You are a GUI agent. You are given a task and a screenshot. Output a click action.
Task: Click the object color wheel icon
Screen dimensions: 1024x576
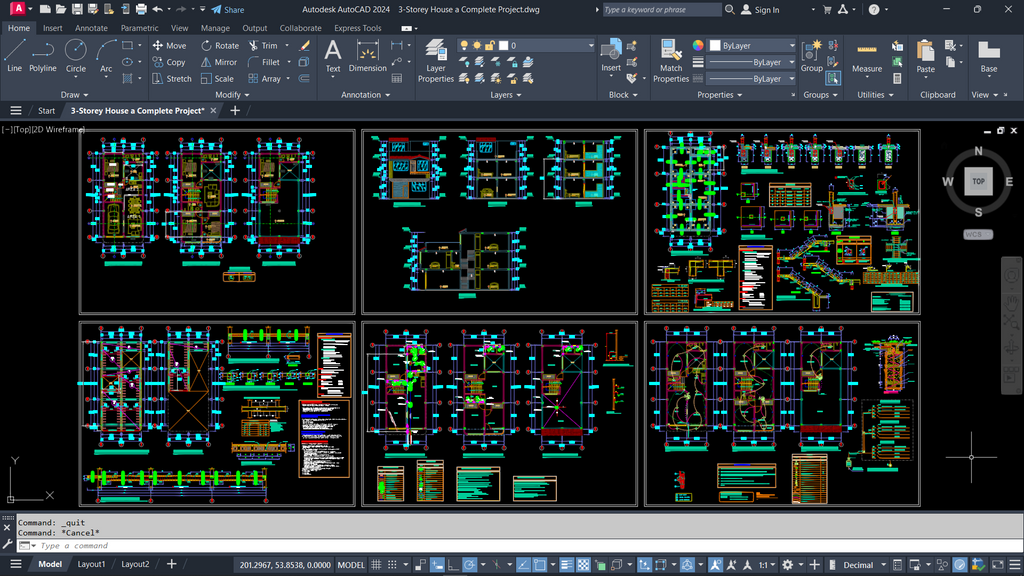click(x=698, y=45)
